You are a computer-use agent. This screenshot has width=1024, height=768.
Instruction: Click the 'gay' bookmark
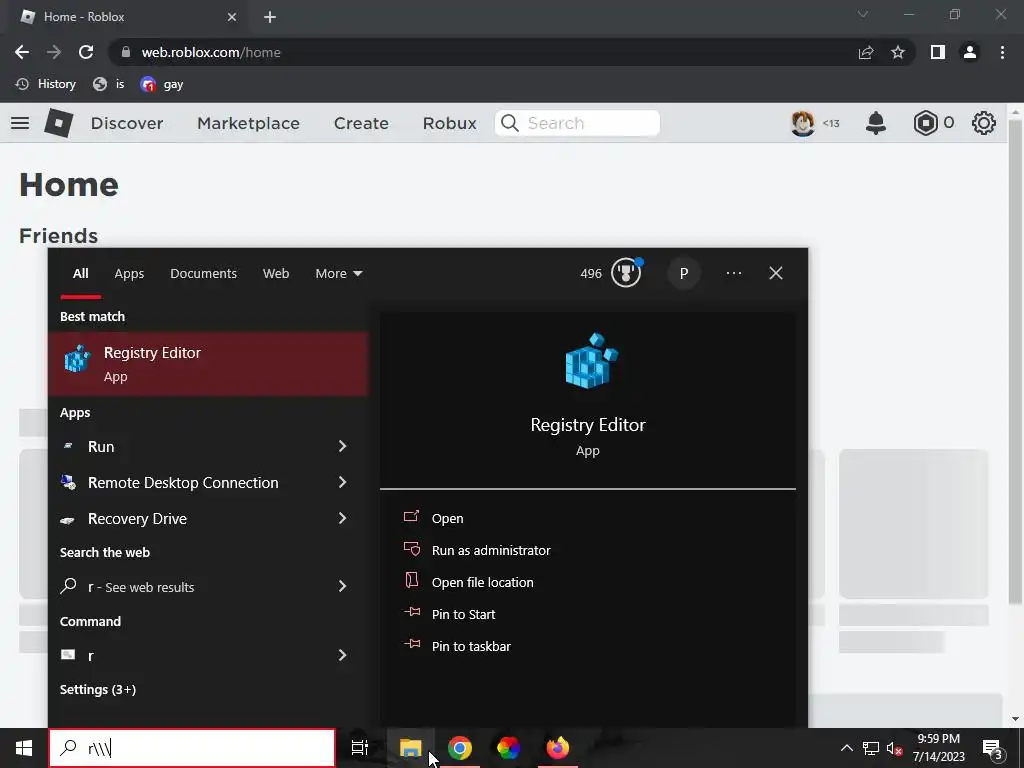click(161, 84)
